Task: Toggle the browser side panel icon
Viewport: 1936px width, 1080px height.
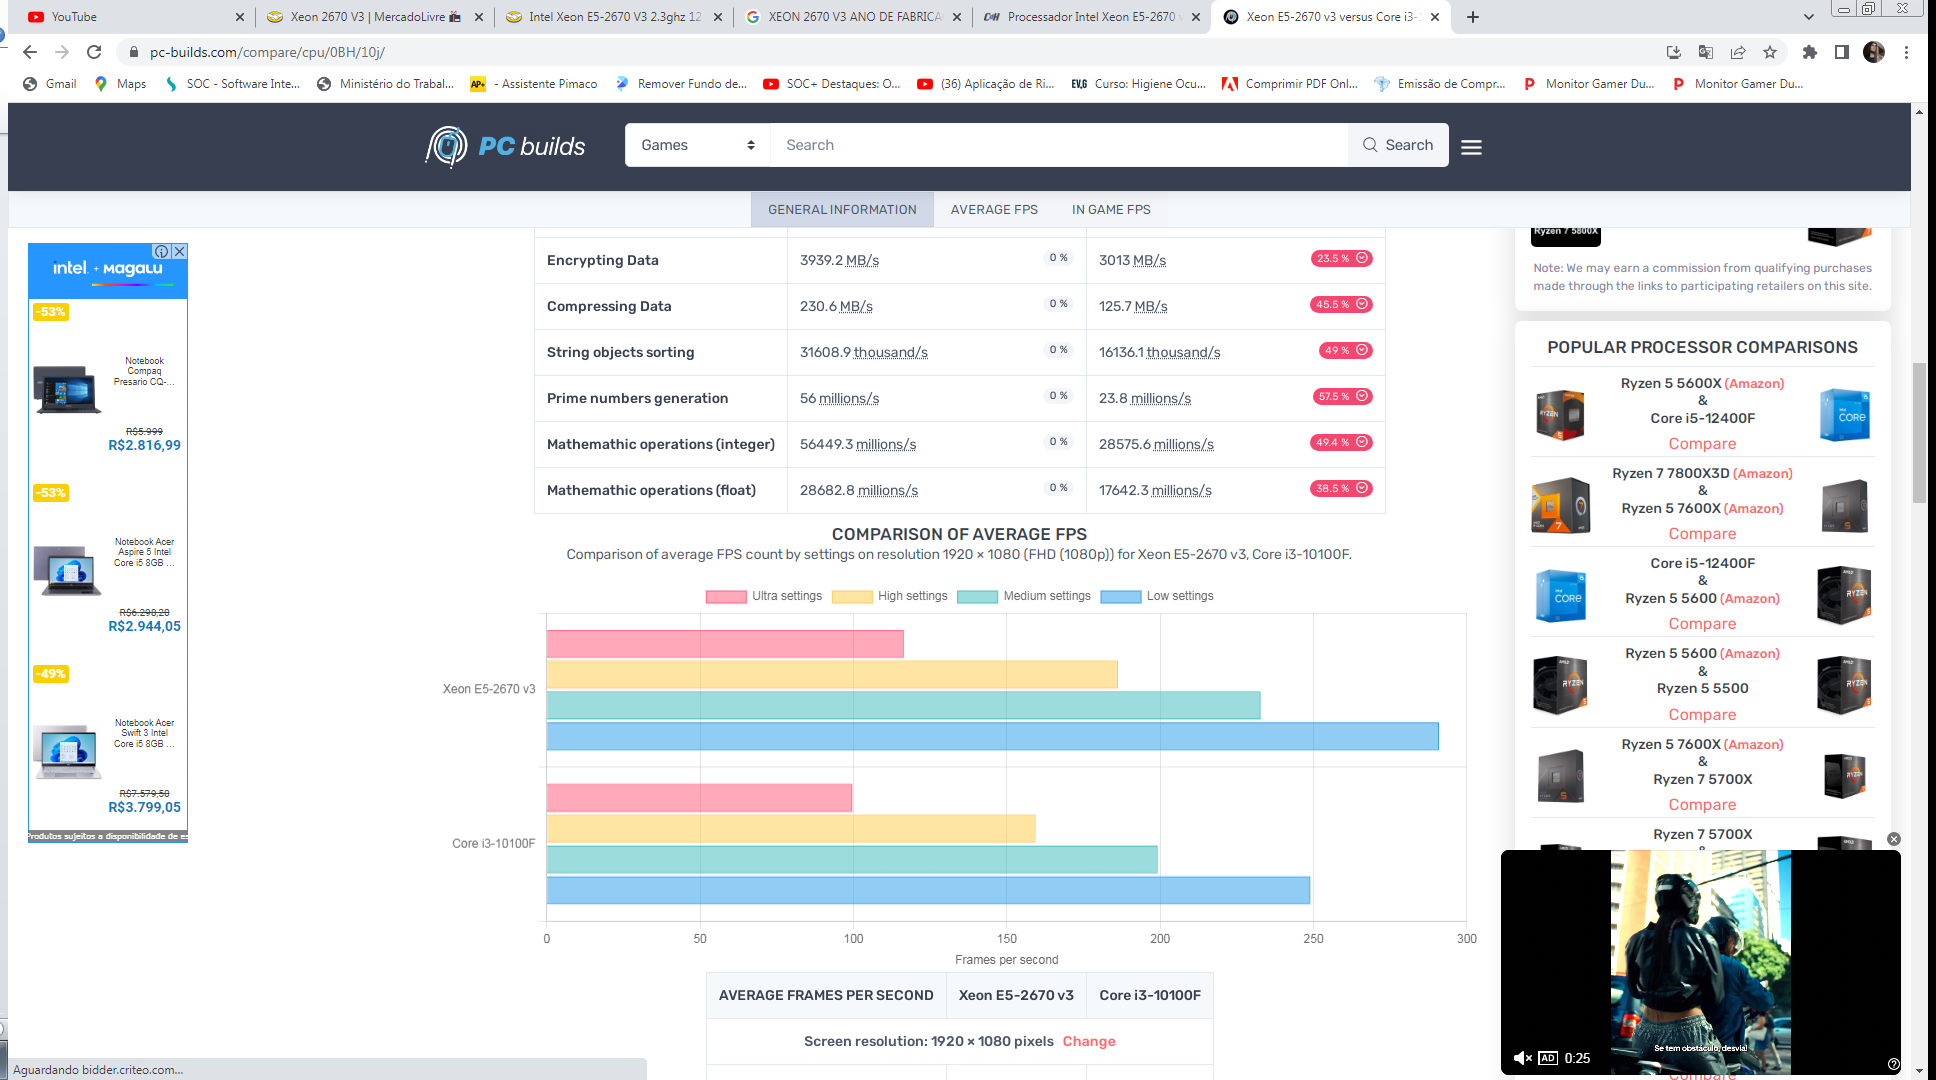Action: point(1842,52)
